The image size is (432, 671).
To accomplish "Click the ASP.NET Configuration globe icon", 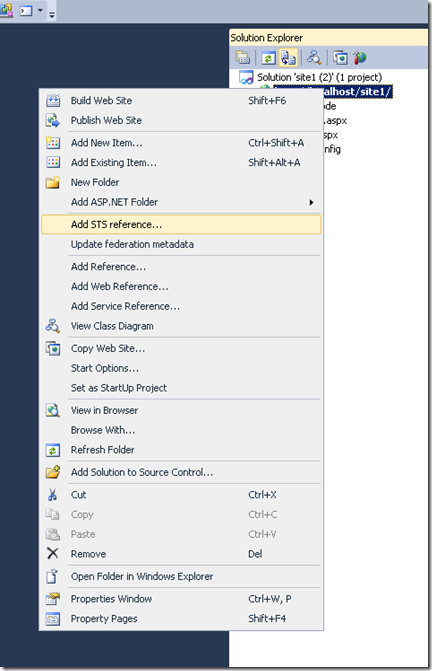I will tap(360, 57).
